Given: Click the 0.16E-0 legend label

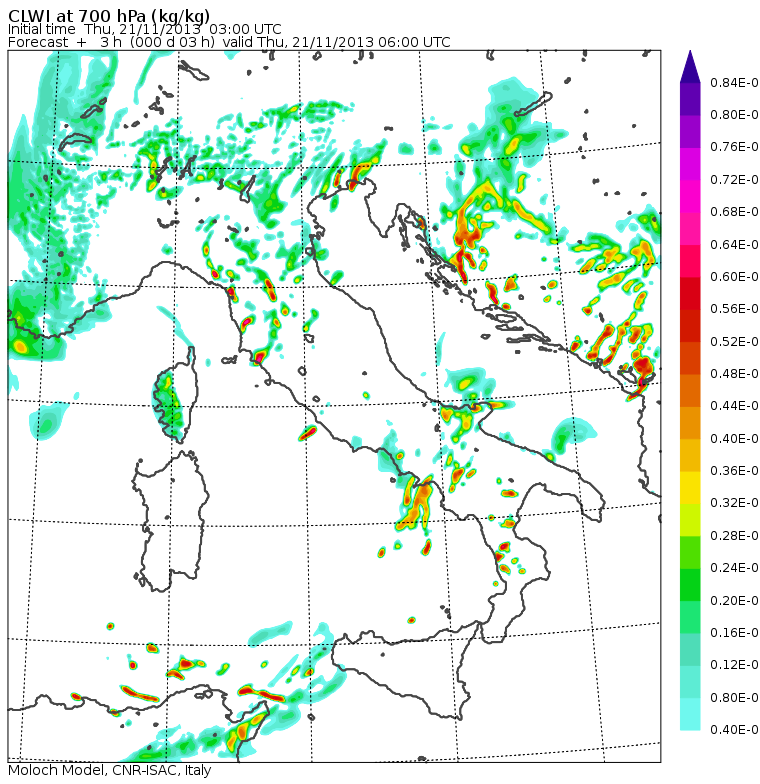Looking at the screenshot, I should [734, 633].
